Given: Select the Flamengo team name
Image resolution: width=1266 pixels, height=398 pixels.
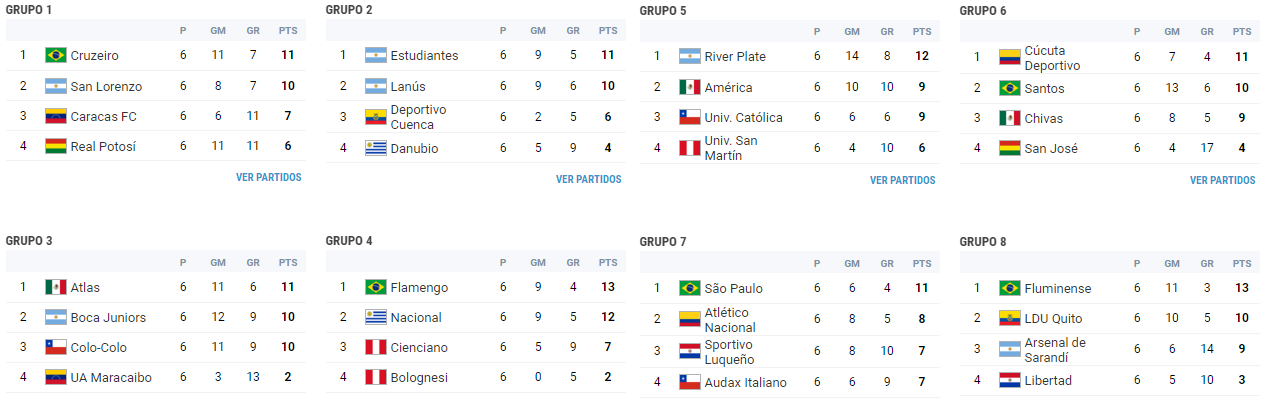Looking at the screenshot, I should tap(420, 287).
